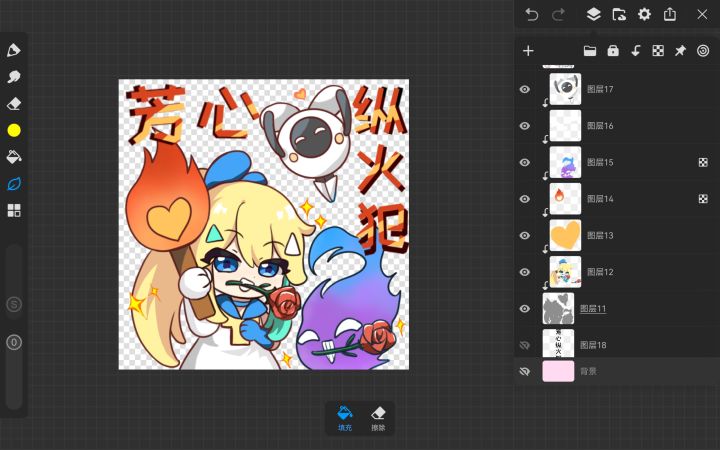The width and height of the screenshot is (720, 450).
Task: Show hidden layer 图层18
Action: click(x=524, y=345)
